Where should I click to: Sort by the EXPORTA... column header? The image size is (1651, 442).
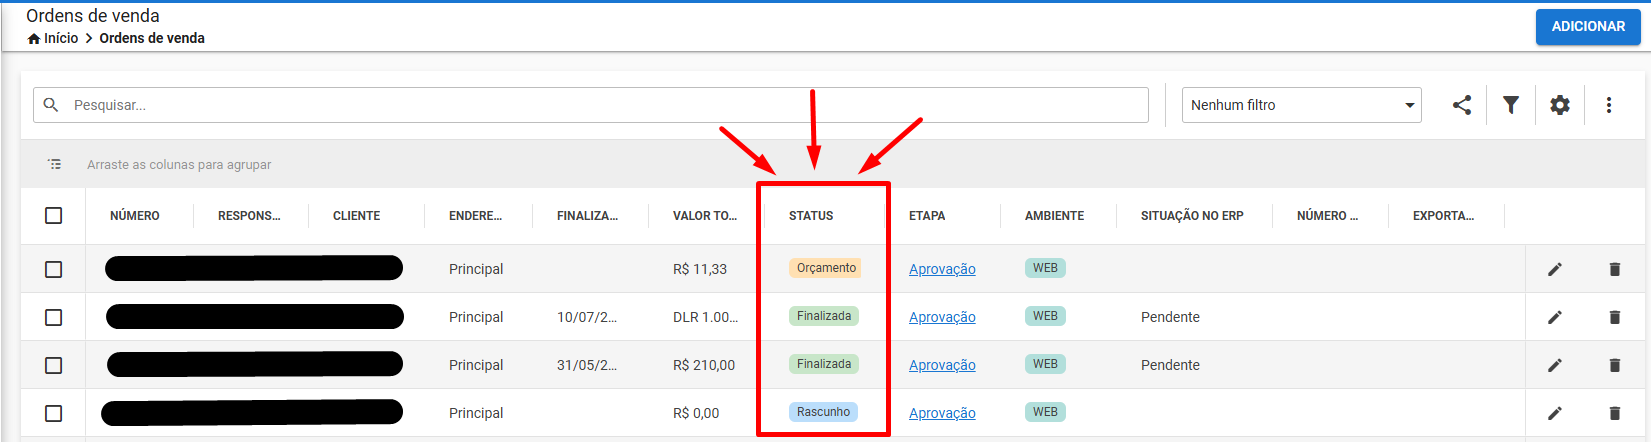click(x=1443, y=216)
